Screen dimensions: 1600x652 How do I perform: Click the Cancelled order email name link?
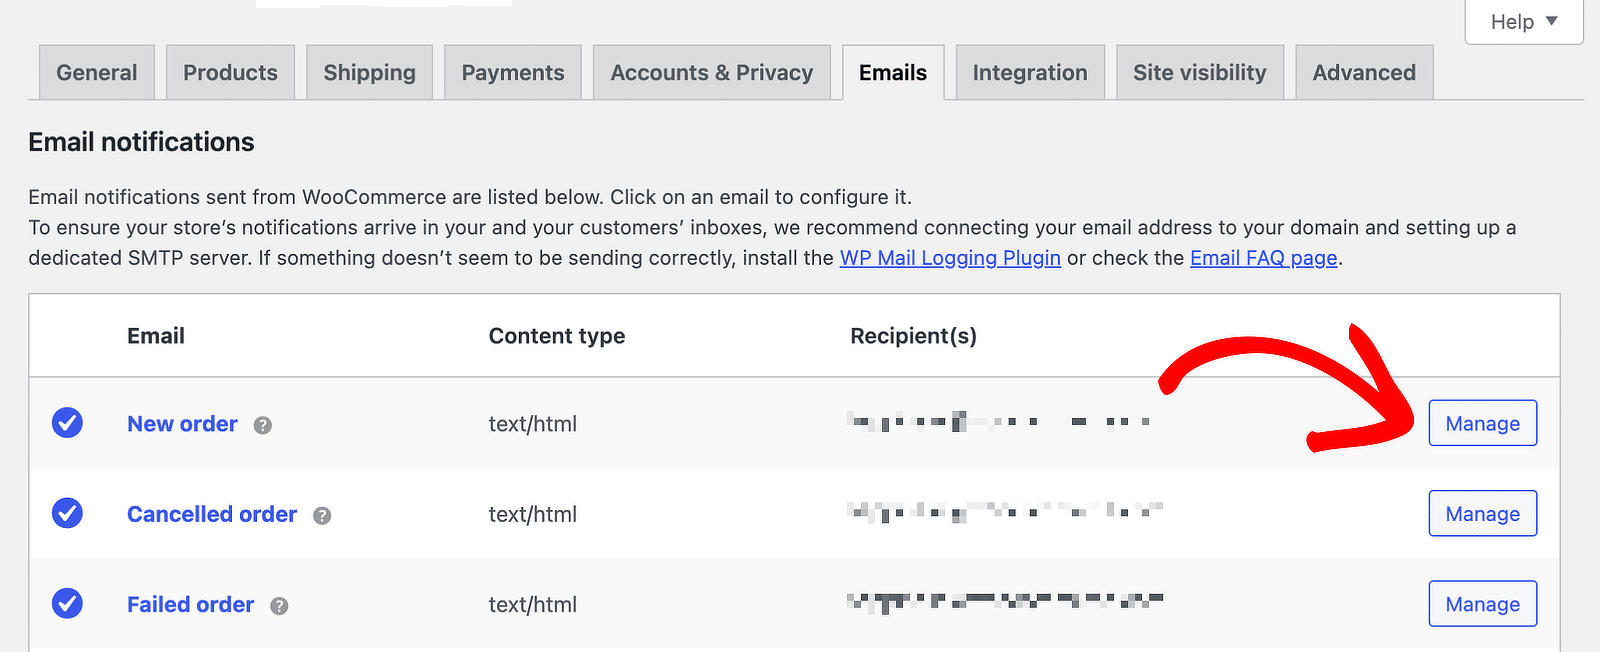tap(211, 514)
